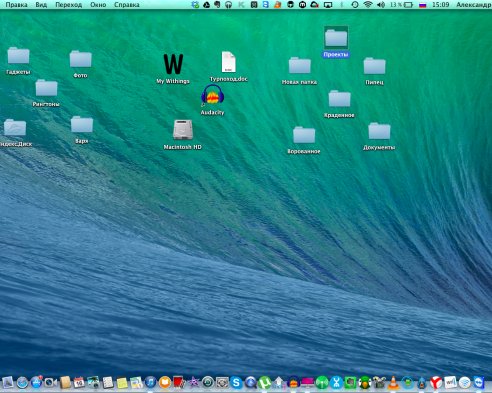Show battery status at 13%

[402, 5]
